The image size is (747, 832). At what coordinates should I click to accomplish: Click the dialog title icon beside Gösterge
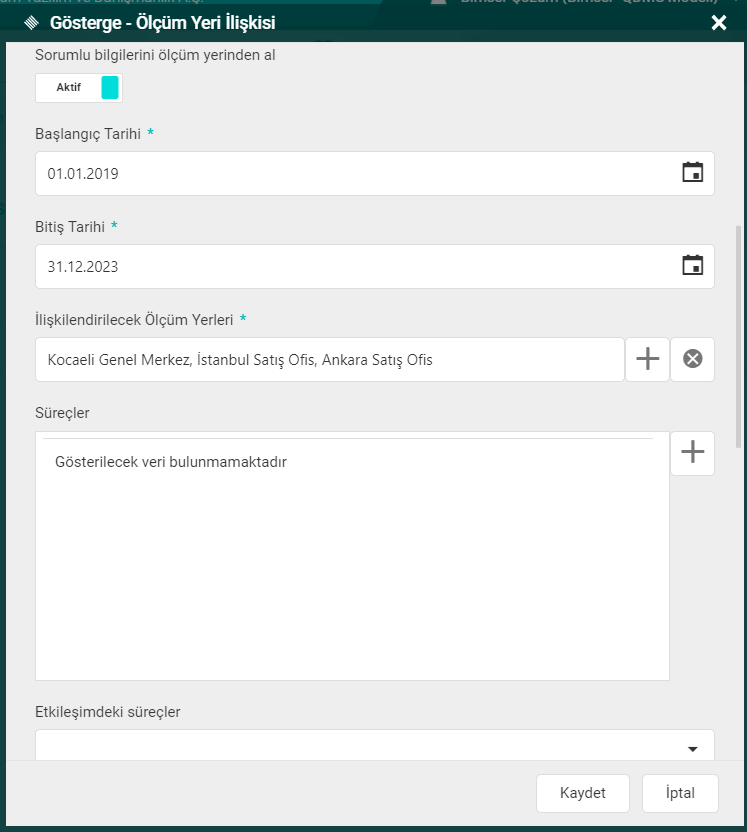(31, 22)
